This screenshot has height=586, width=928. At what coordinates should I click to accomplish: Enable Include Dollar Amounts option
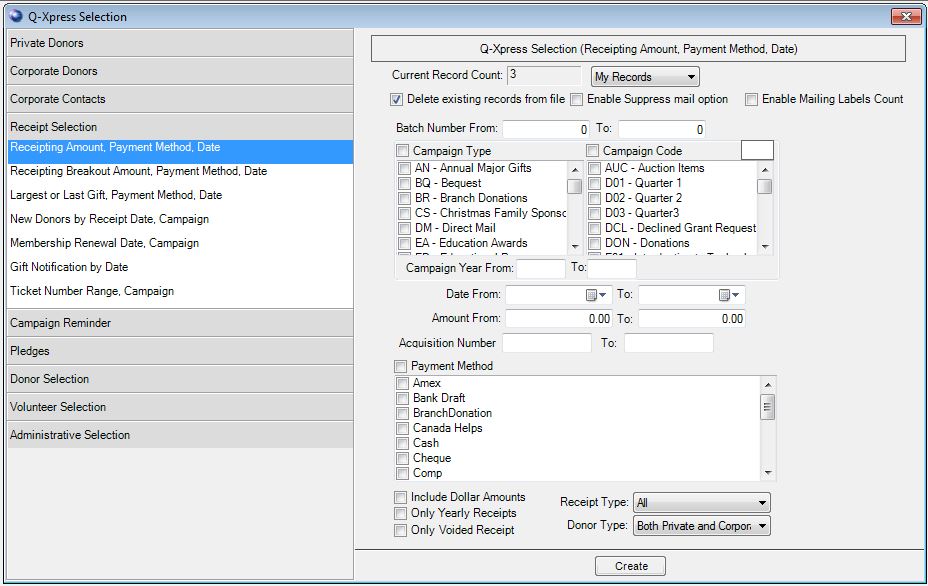coord(401,497)
